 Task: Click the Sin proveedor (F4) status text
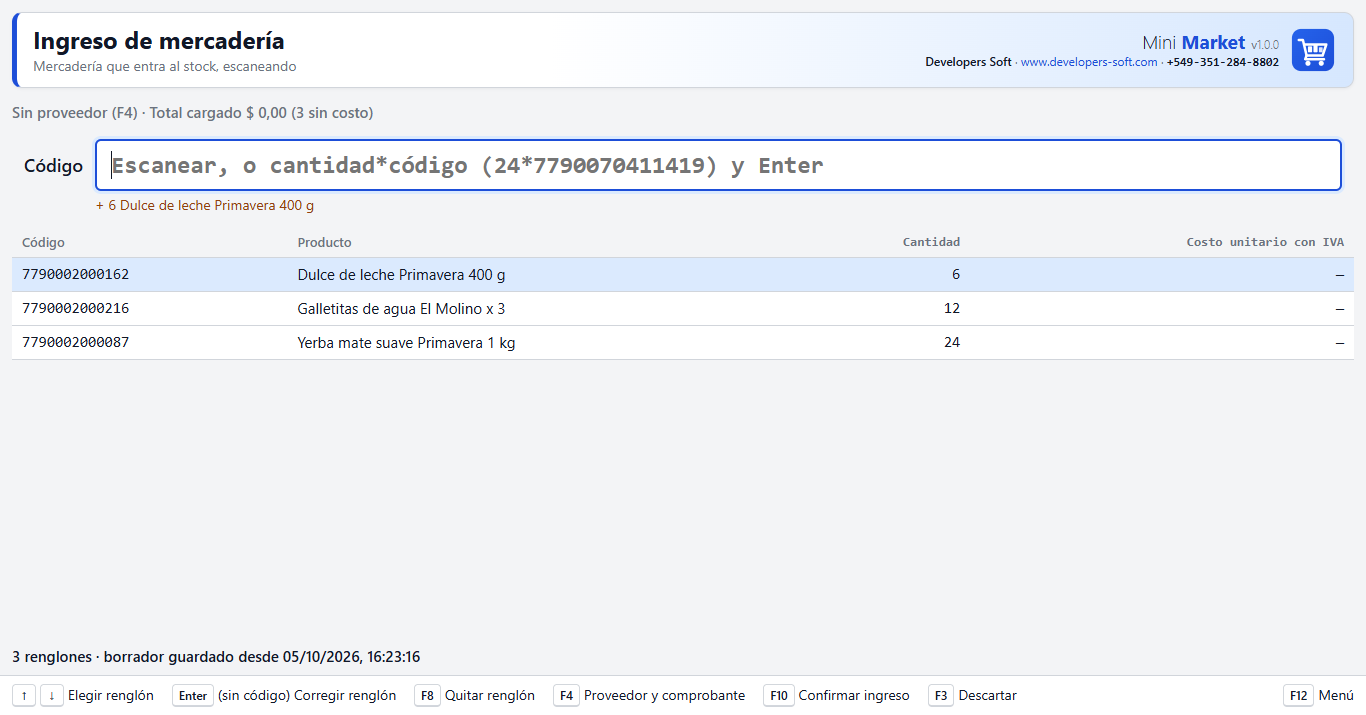[x=75, y=113]
